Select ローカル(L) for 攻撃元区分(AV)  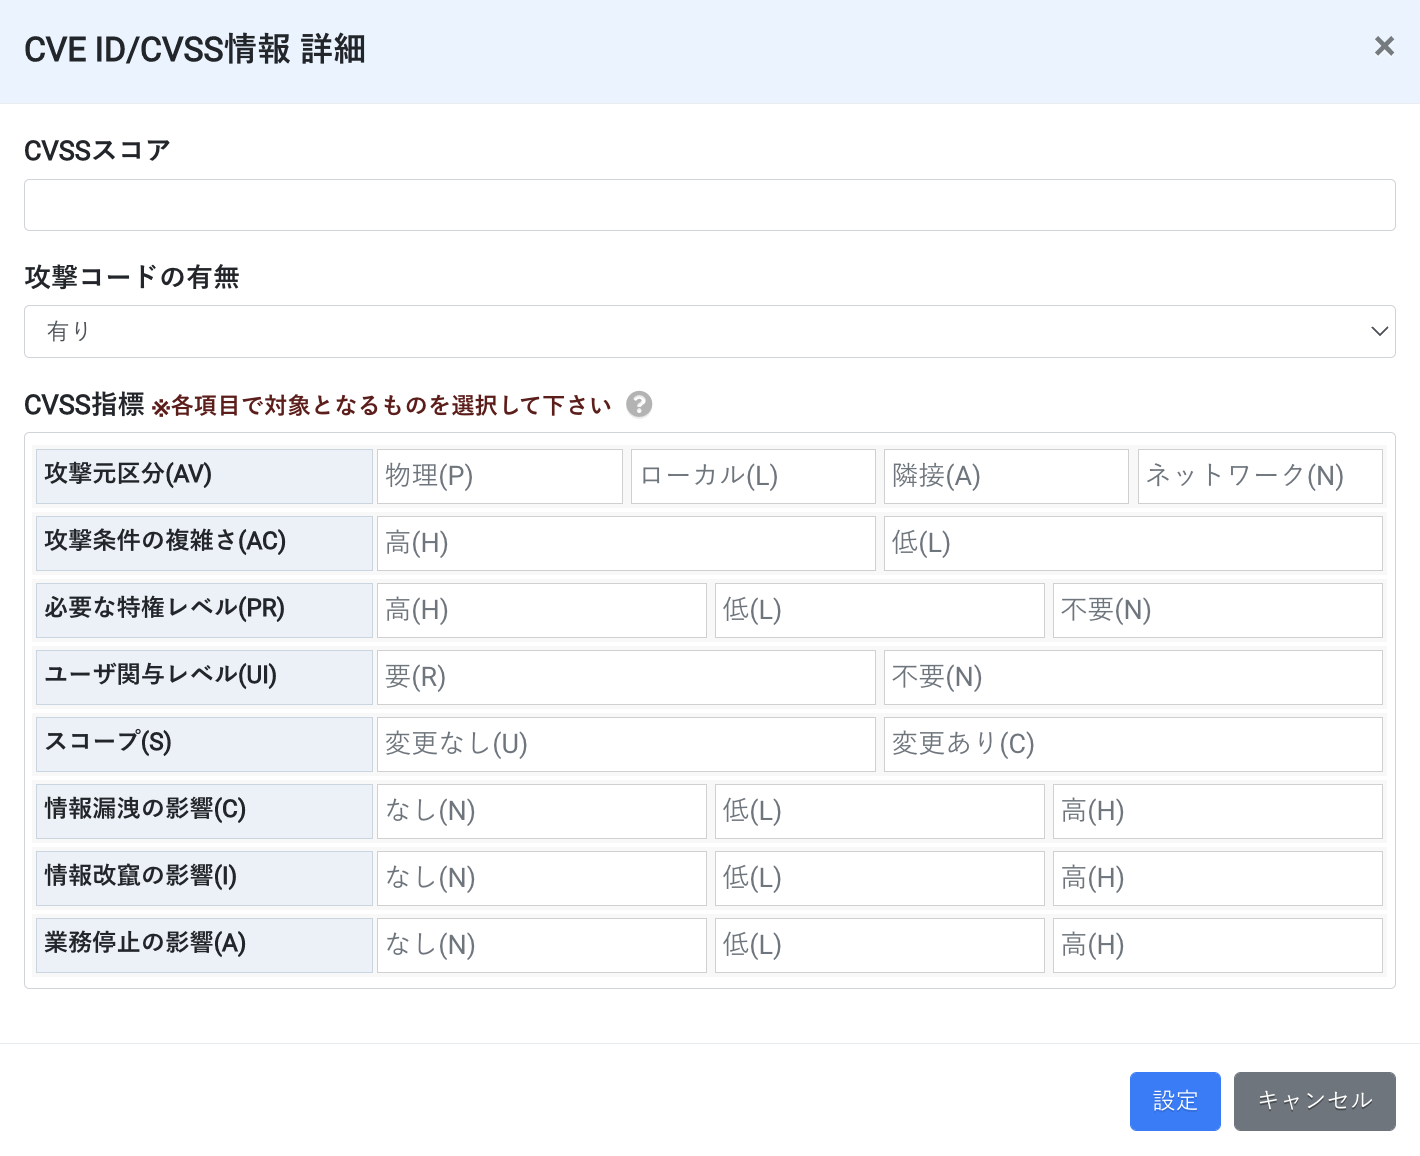753,476
